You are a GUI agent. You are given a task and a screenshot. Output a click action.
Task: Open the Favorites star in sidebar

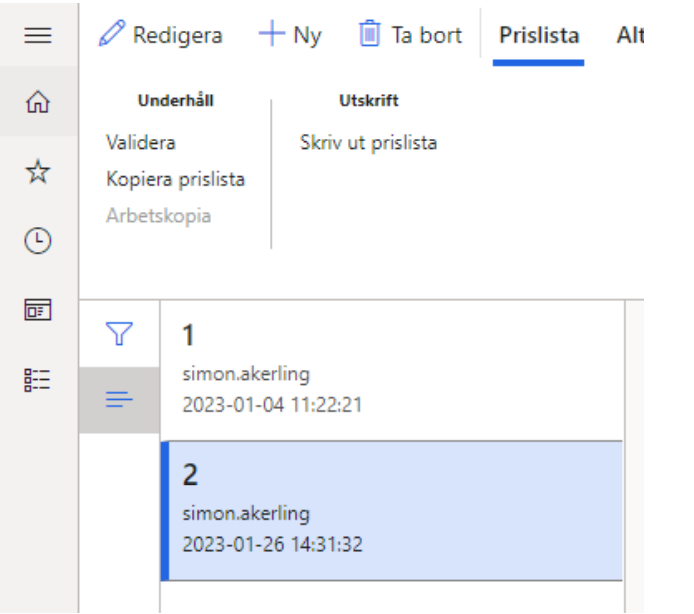point(38,172)
